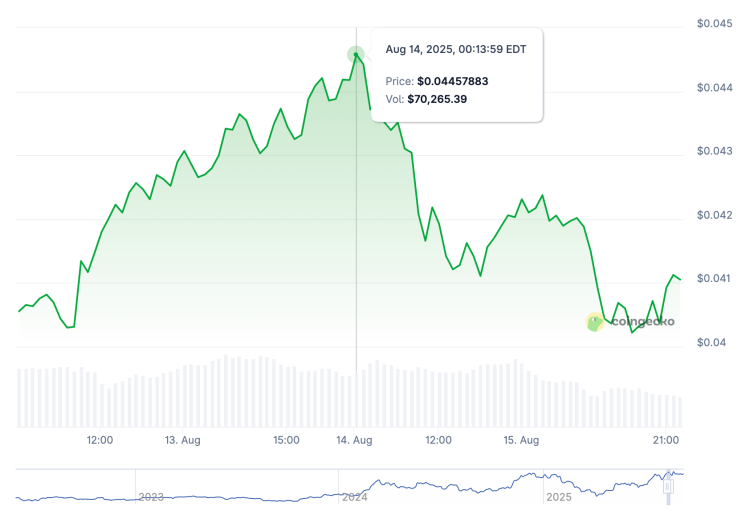Click the 15. Aug date axis label
Viewport: 750px width, 519px height.
521,440
